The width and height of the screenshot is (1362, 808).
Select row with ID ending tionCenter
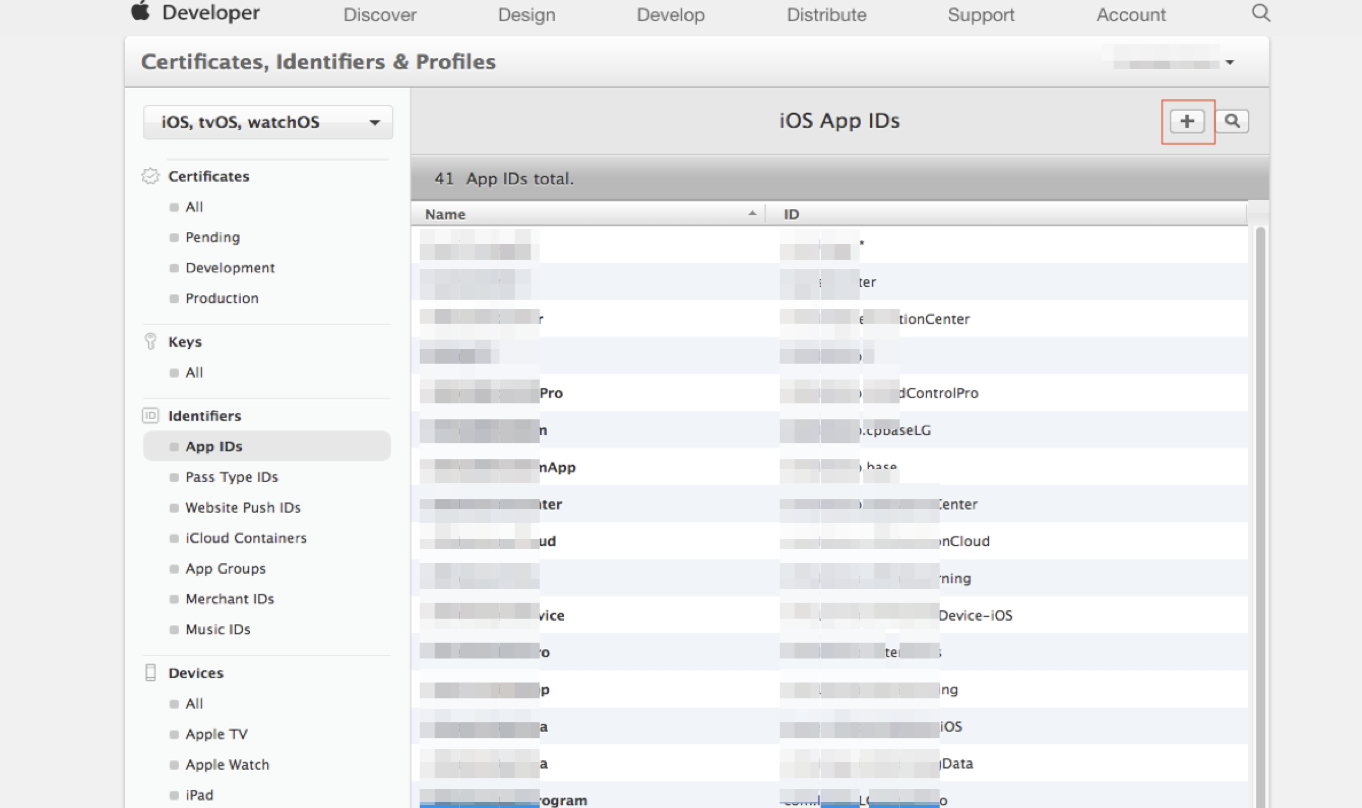829,319
